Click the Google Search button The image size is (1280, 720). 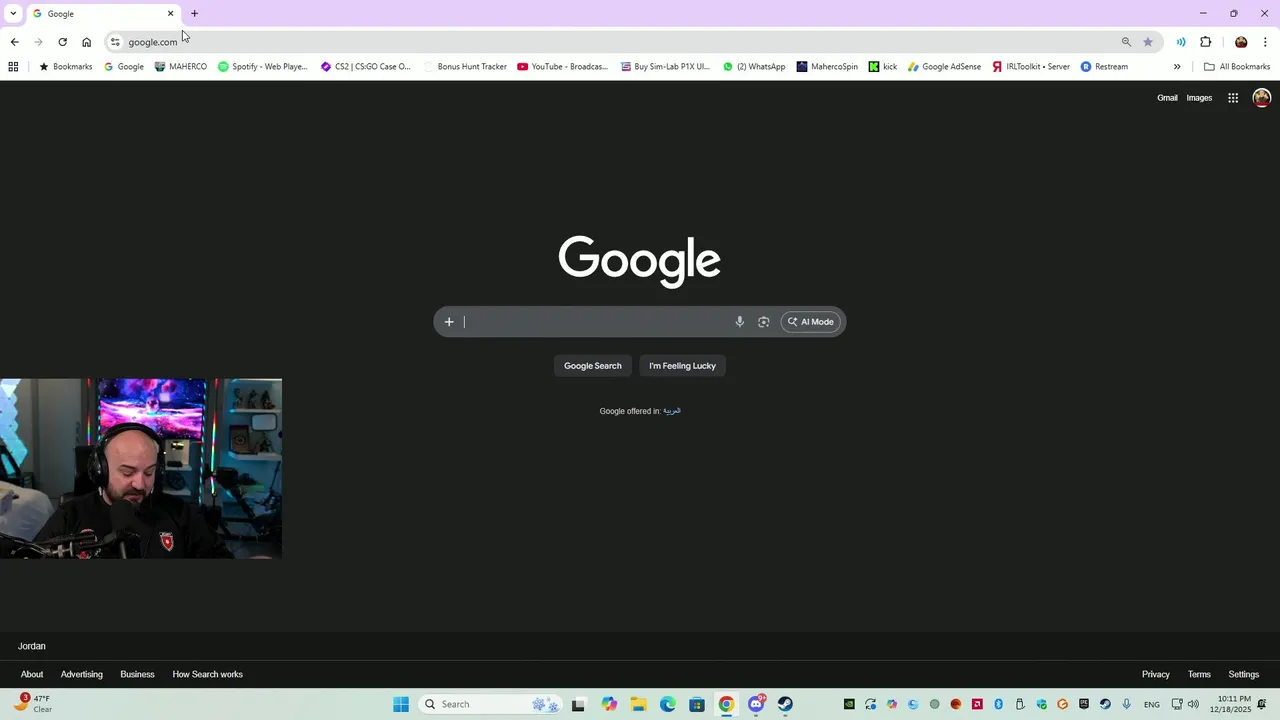click(592, 366)
